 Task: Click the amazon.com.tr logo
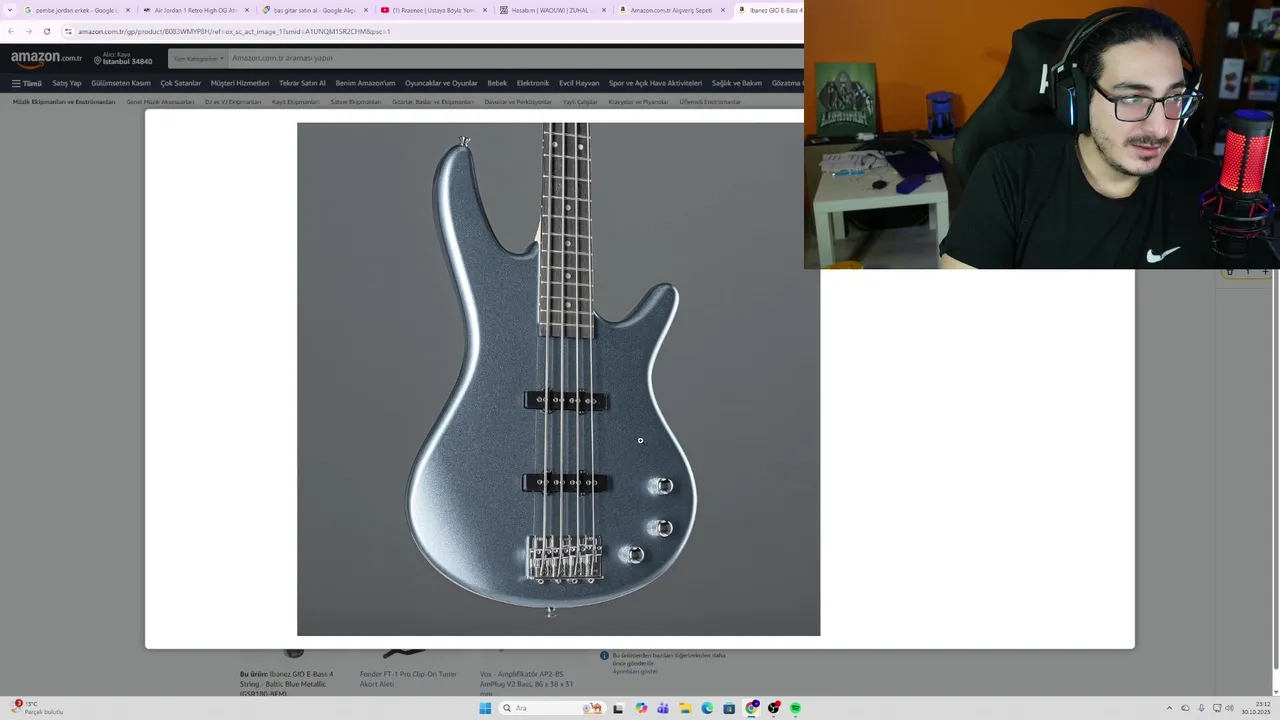46,59
